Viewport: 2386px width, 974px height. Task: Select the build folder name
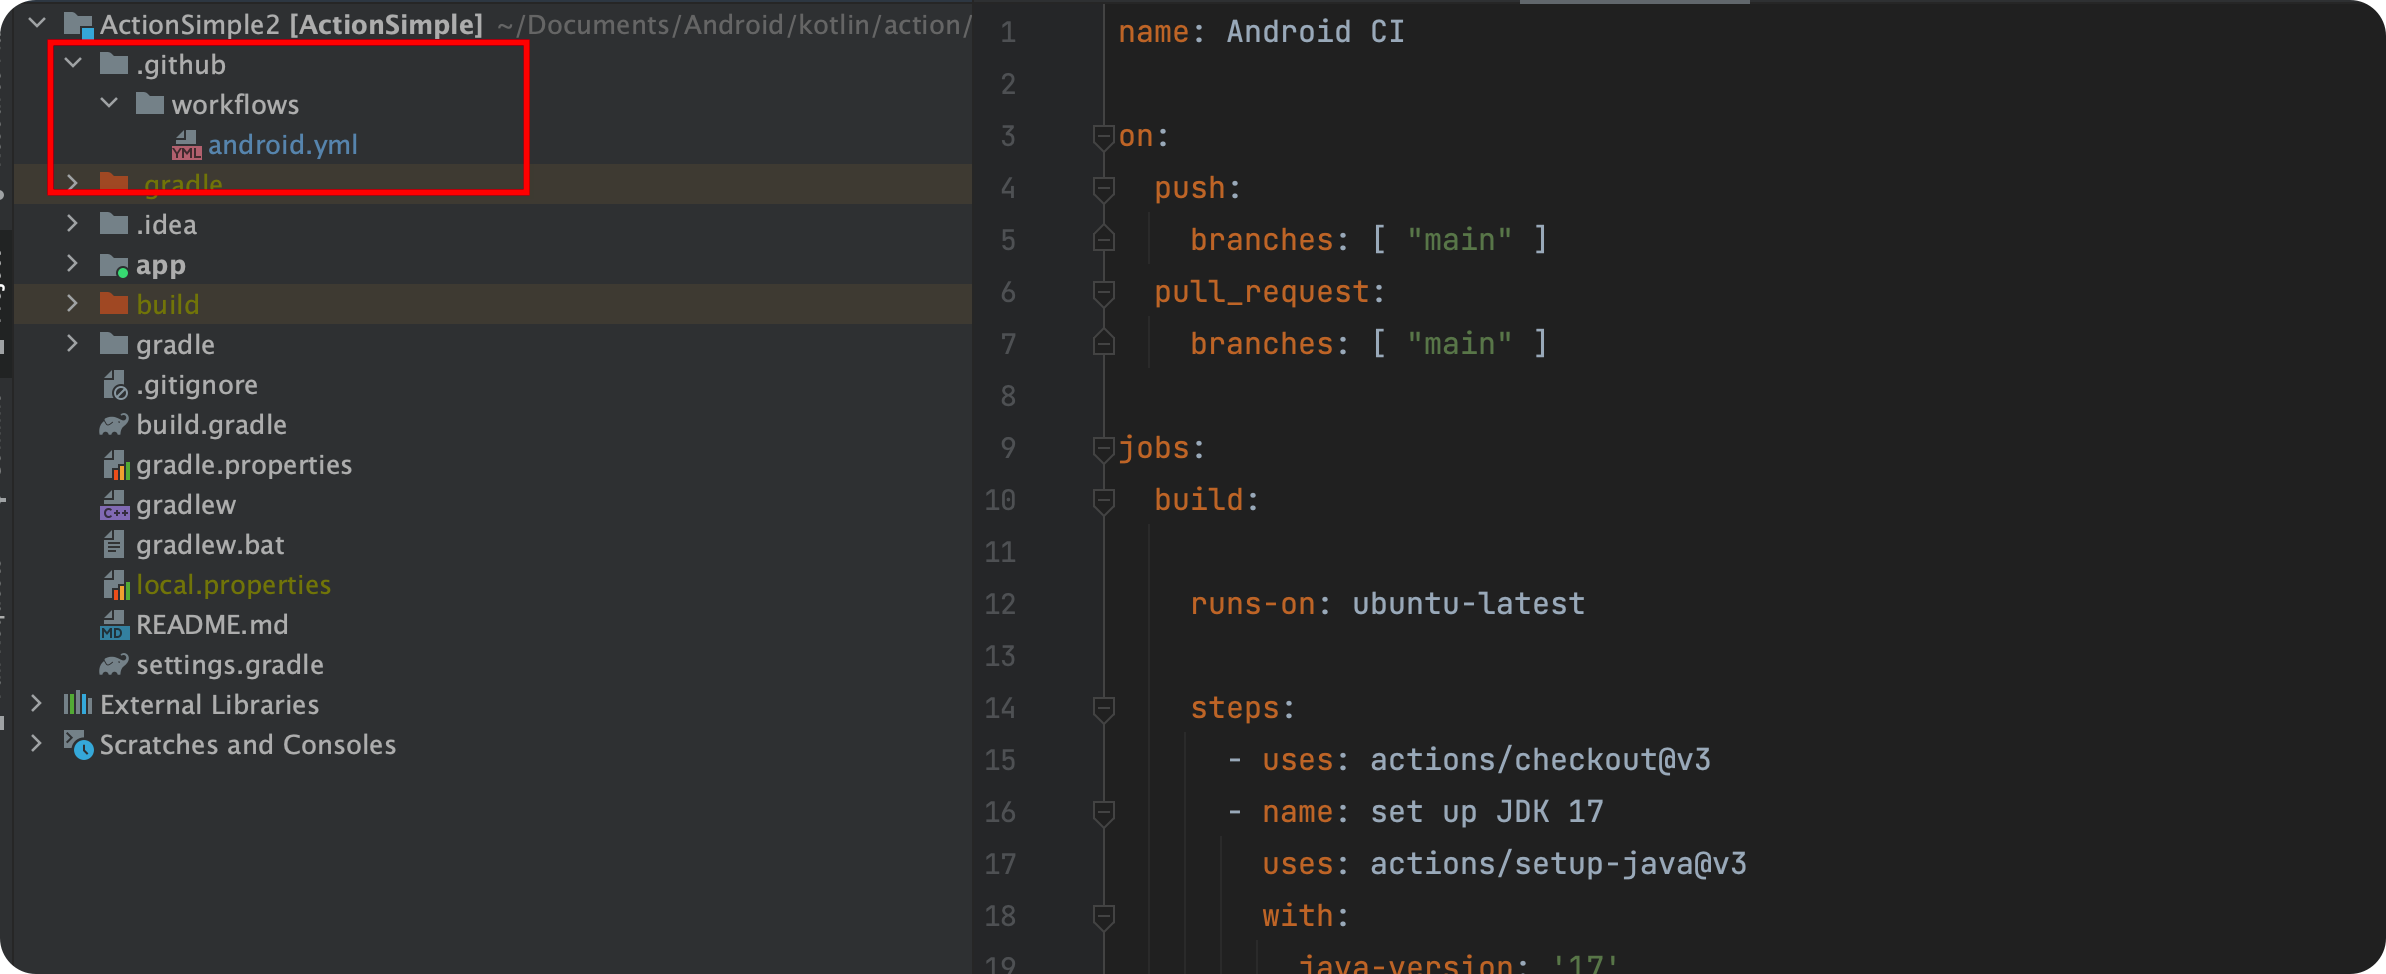(168, 305)
